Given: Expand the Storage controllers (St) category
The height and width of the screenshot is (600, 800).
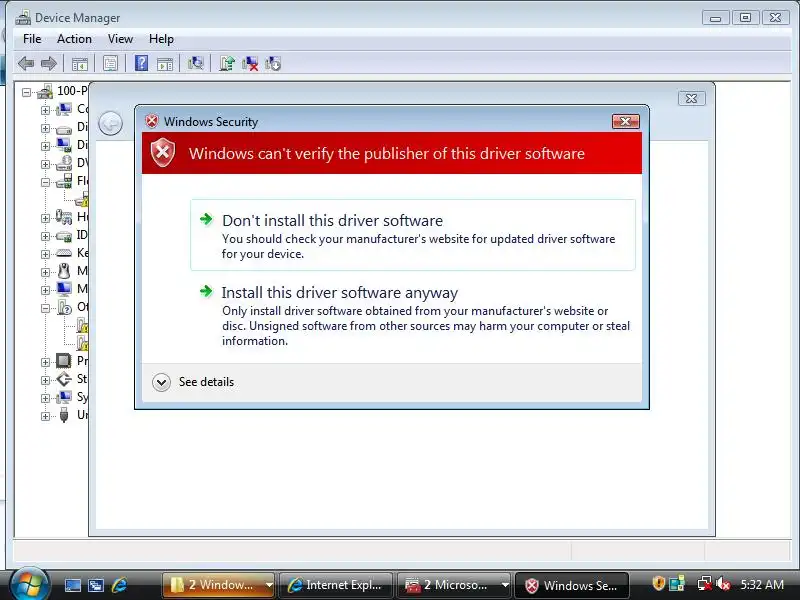Looking at the screenshot, I should pos(45,380).
